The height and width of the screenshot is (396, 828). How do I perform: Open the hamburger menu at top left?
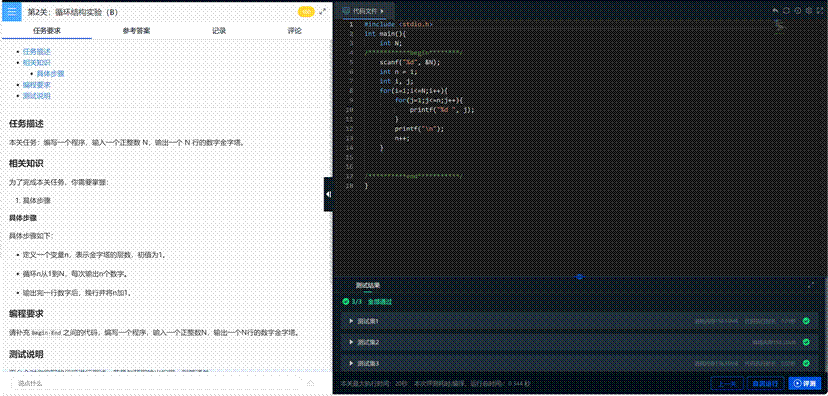(12, 12)
